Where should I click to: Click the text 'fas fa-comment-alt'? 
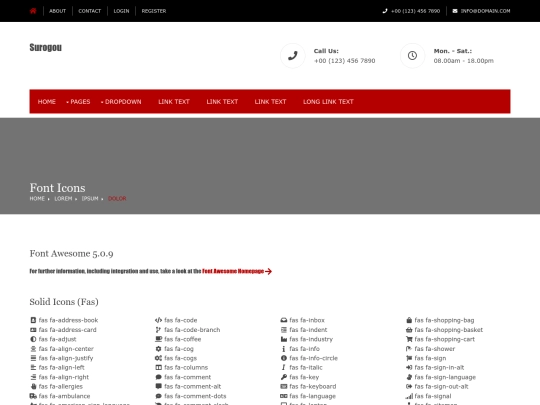tap(193, 387)
